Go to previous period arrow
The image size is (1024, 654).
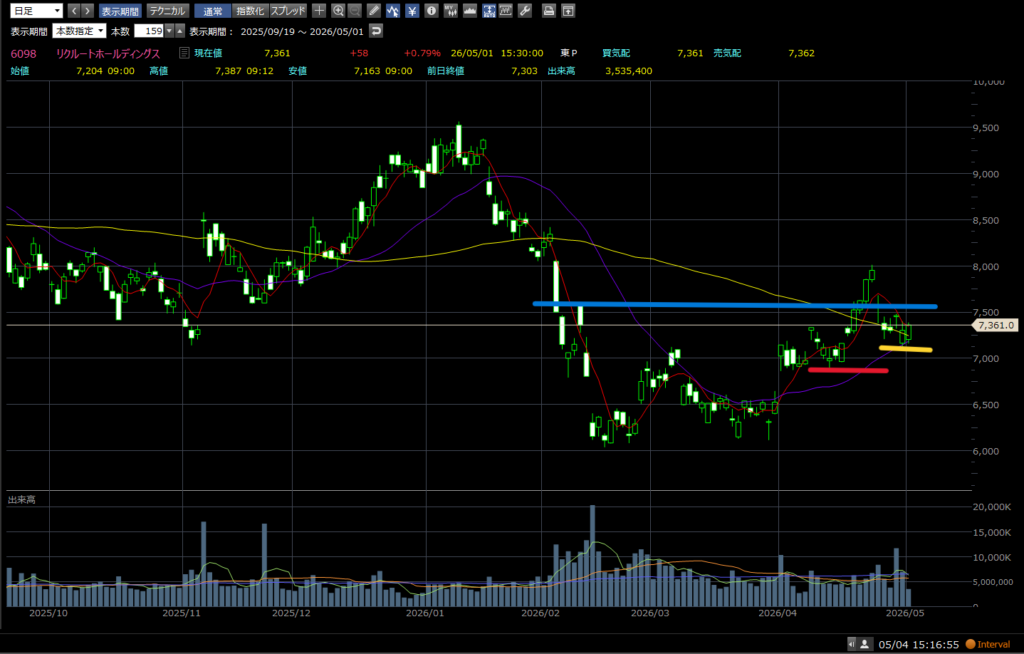point(73,10)
